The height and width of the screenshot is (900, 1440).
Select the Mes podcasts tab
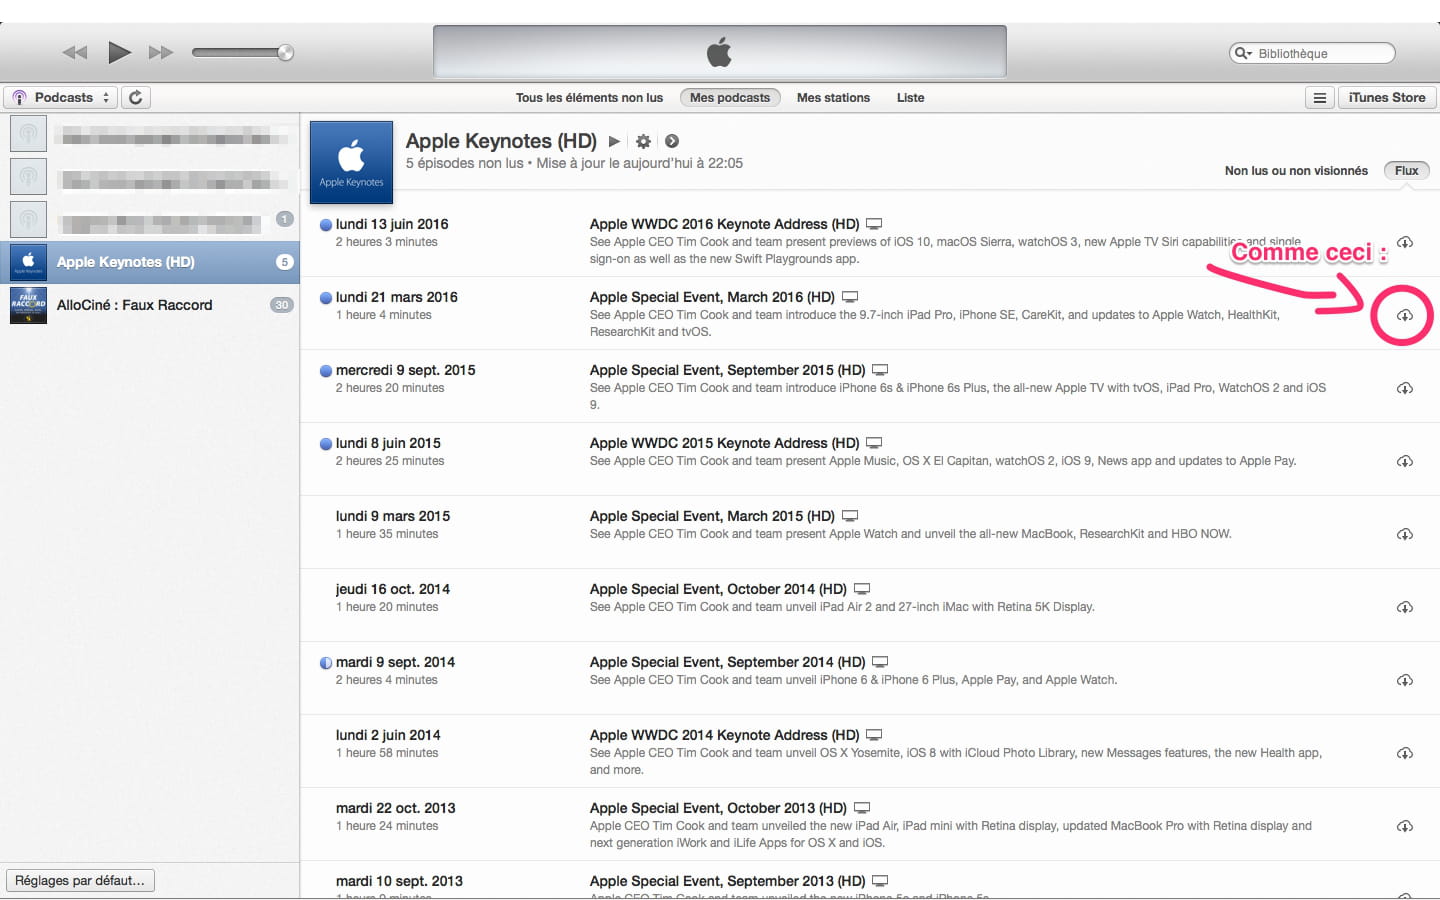click(730, 97)
